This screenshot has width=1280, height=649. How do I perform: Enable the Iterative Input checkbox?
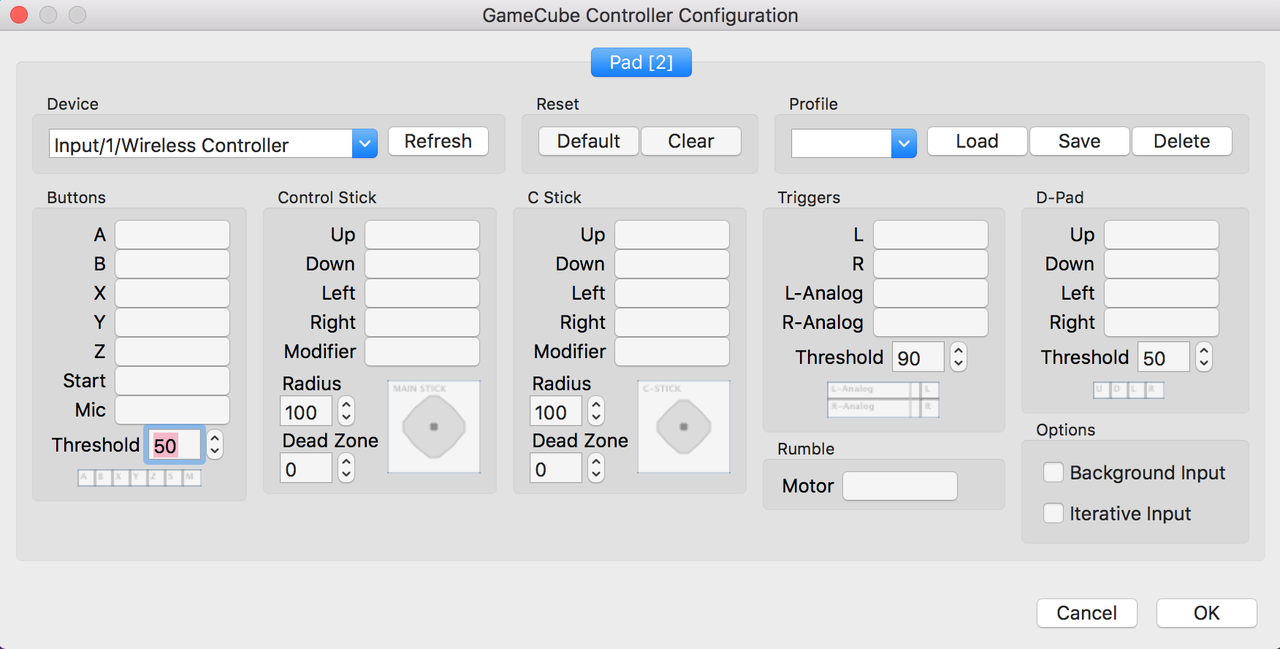1053,513
